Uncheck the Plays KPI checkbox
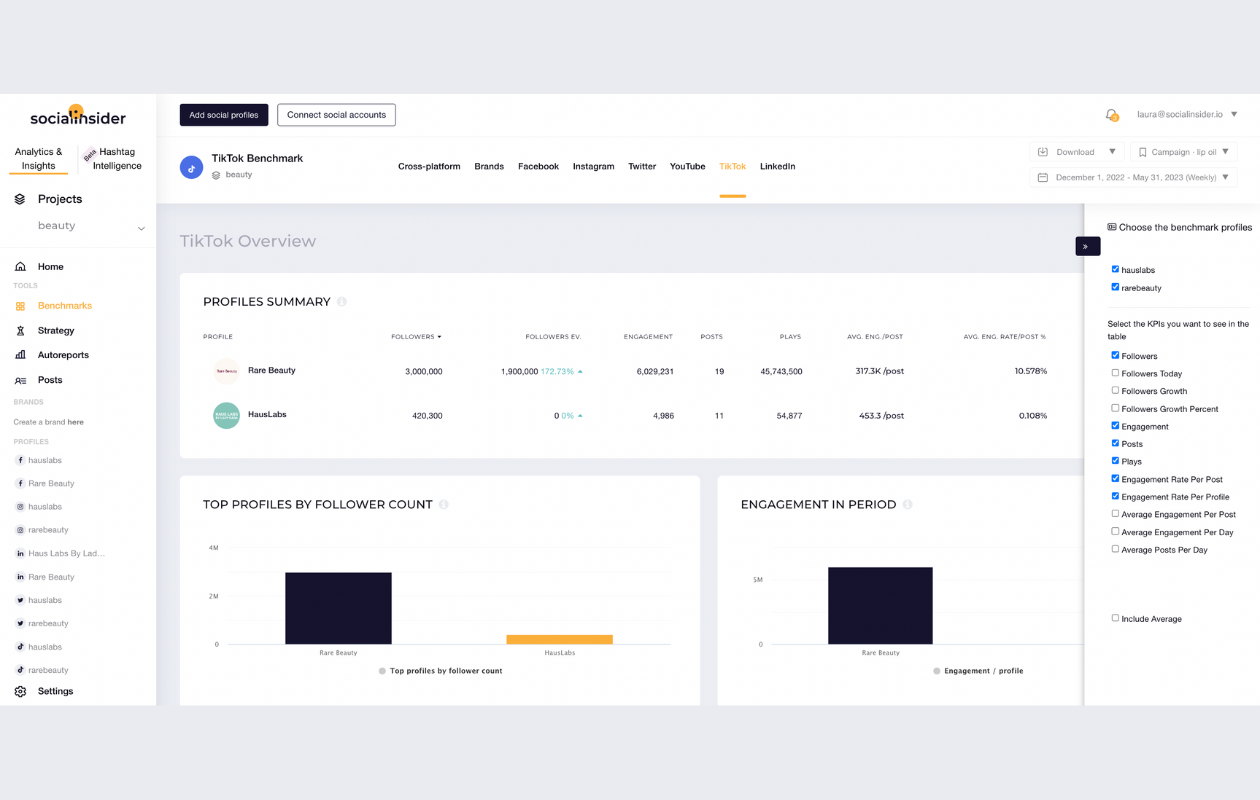The width and height of the screenshot is (1260, 800). click(1115, 461)
